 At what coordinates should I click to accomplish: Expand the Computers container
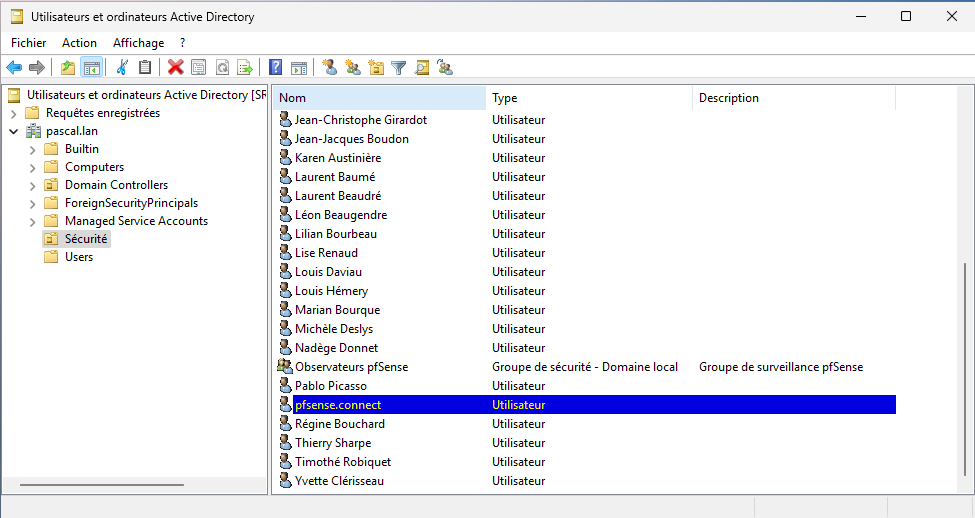coord(32,168)
